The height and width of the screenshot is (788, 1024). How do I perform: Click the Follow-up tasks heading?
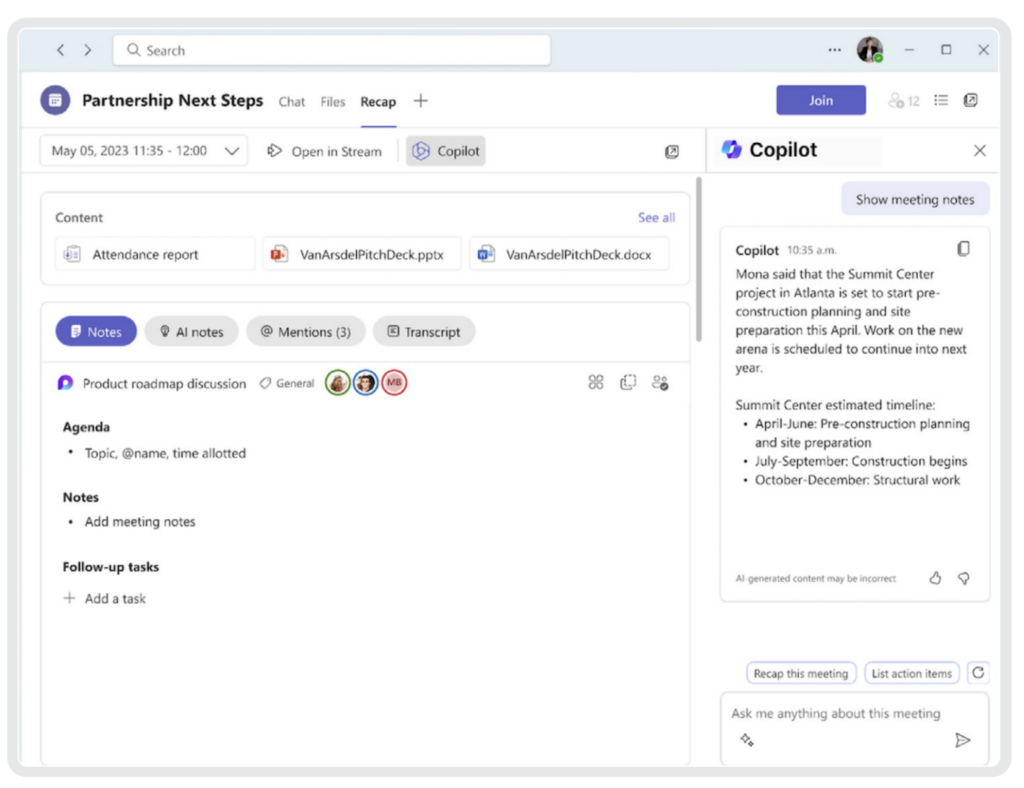coord(110,567)
